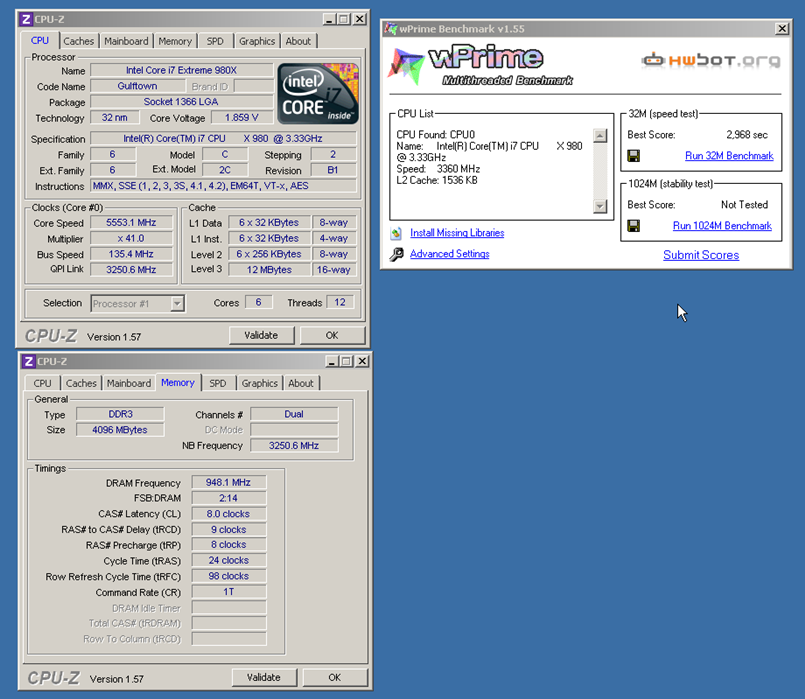Switch to Mainboard tab in bottom CPU-Z window
Screen dimensions: 805x699
[128, 383]
